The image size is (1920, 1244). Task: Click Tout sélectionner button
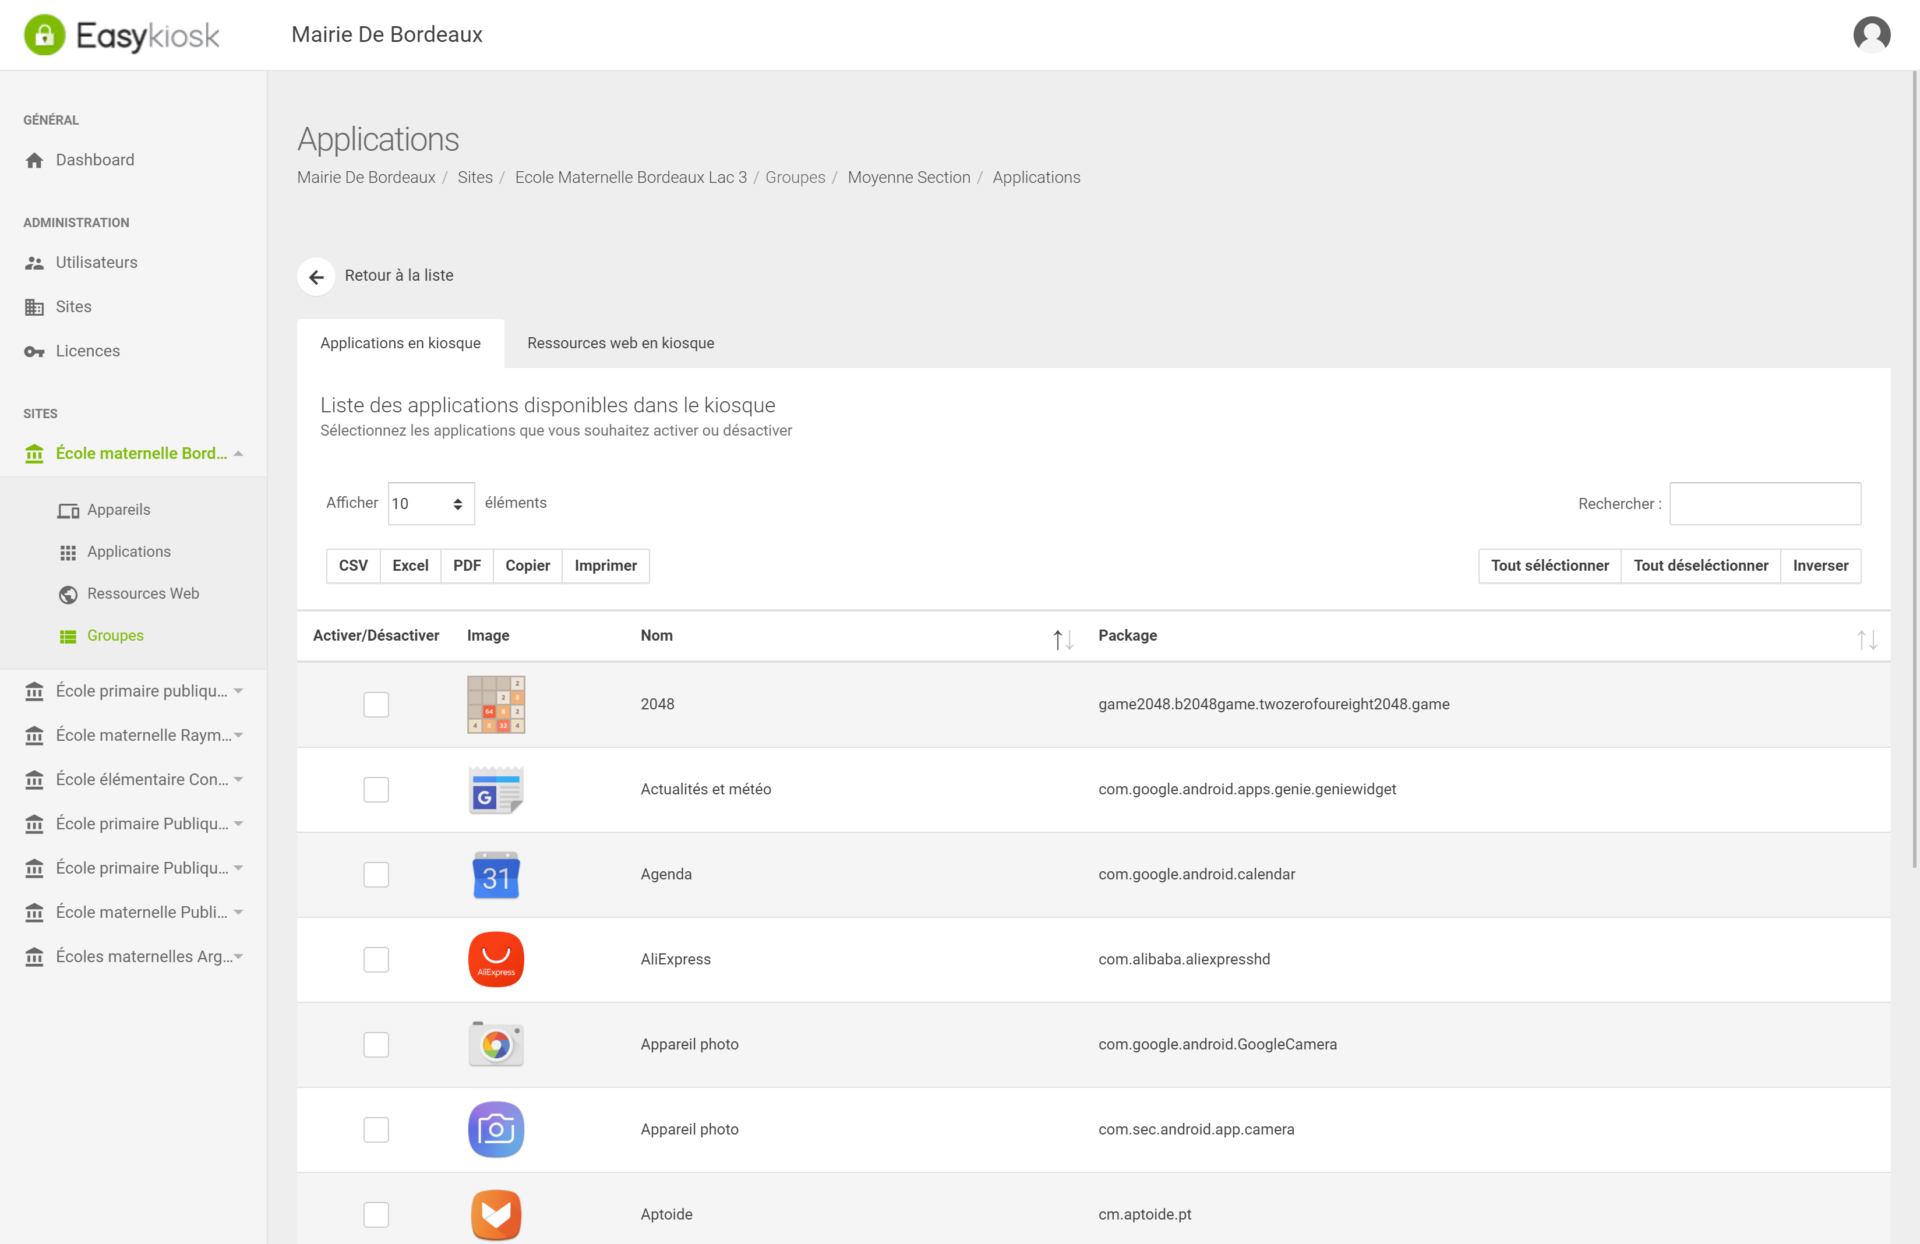coord(1549,565)
